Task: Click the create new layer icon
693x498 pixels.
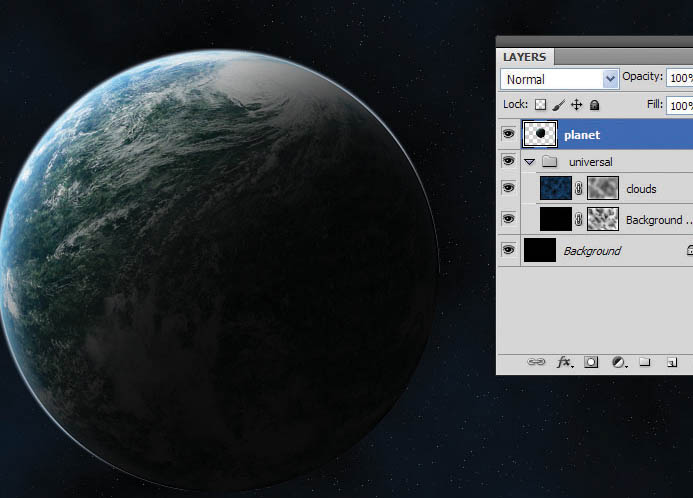Action: (673, 362)
